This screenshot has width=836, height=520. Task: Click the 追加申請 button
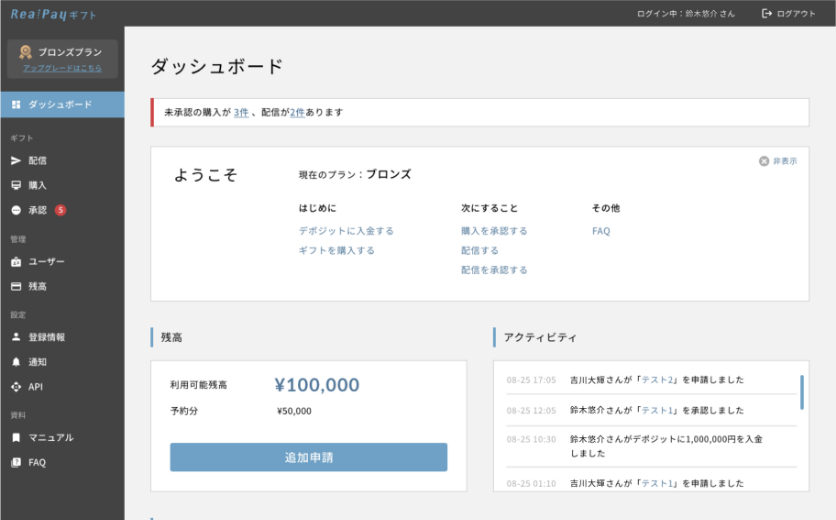click(x=309, y=457)
